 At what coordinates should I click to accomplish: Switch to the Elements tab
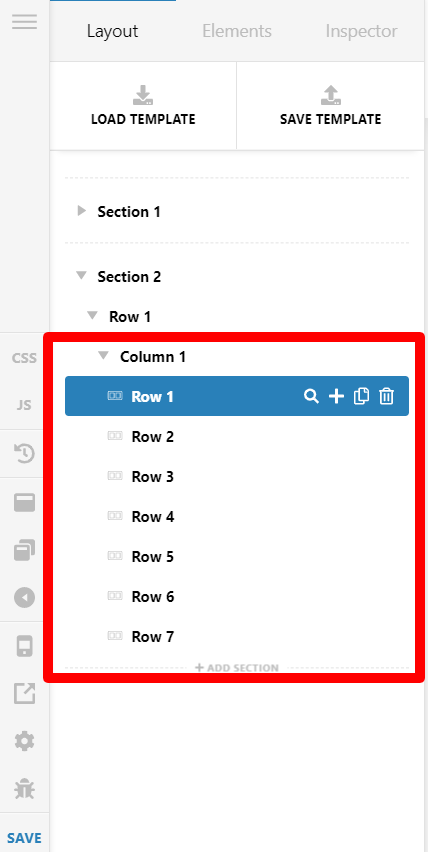[237, 31]
